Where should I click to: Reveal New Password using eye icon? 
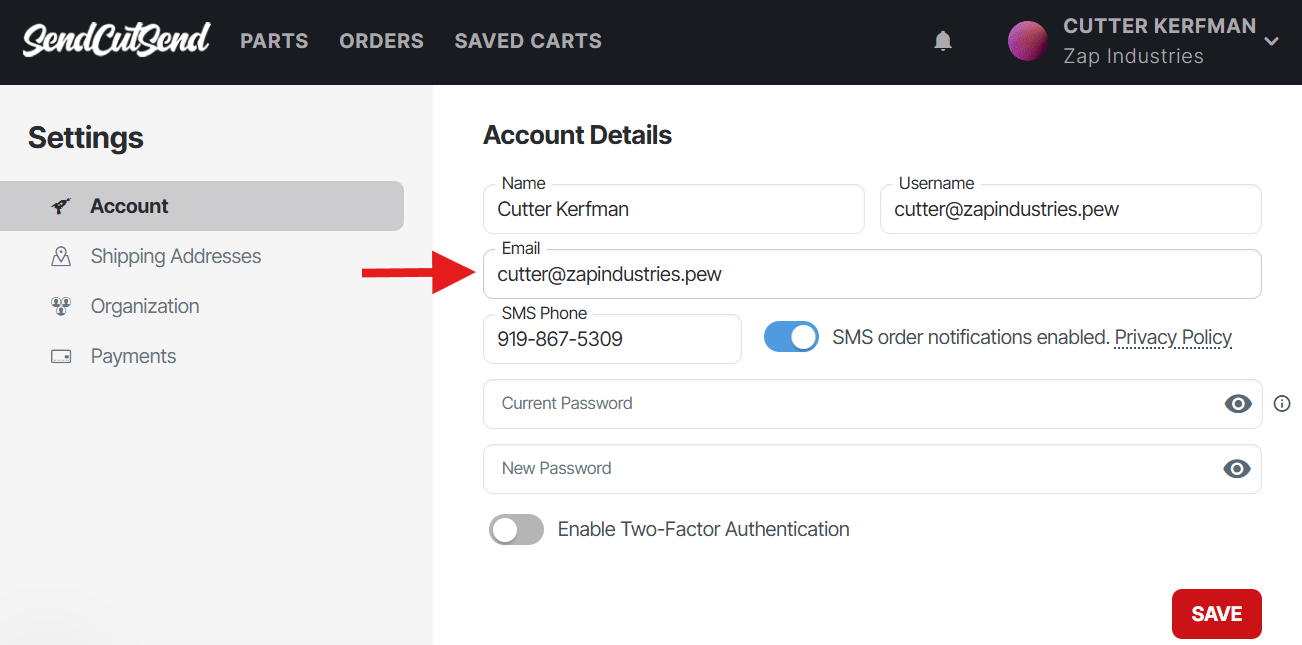point(1237,469)
